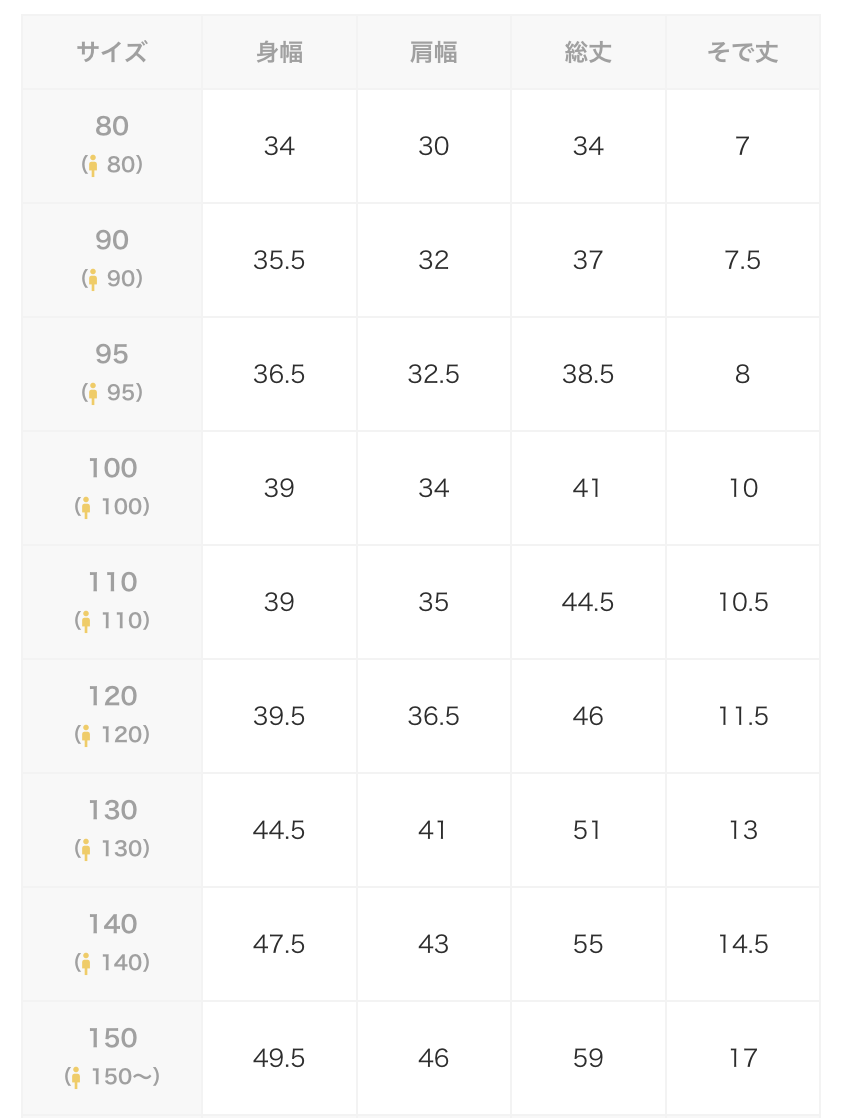The width and height of the screenshot is (844, 1118).
Task: Click the size 80 row label
Action: point(112,146)
